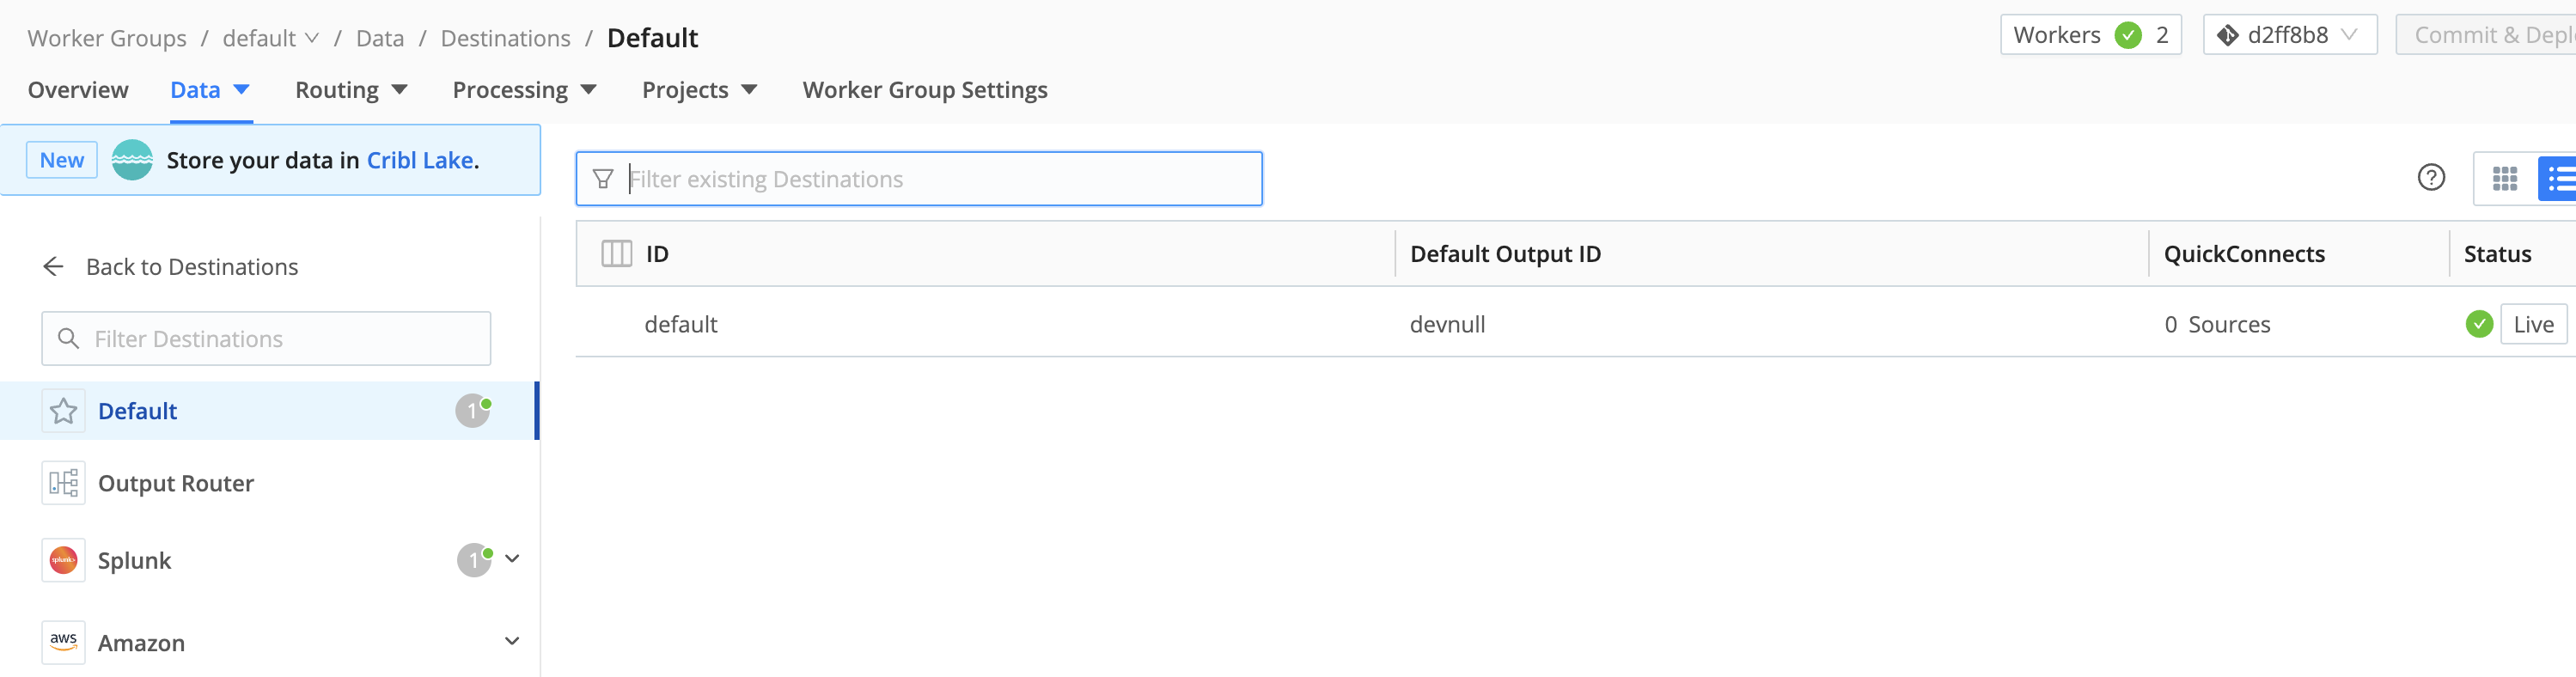Open the Routing menu

(351, 90)
